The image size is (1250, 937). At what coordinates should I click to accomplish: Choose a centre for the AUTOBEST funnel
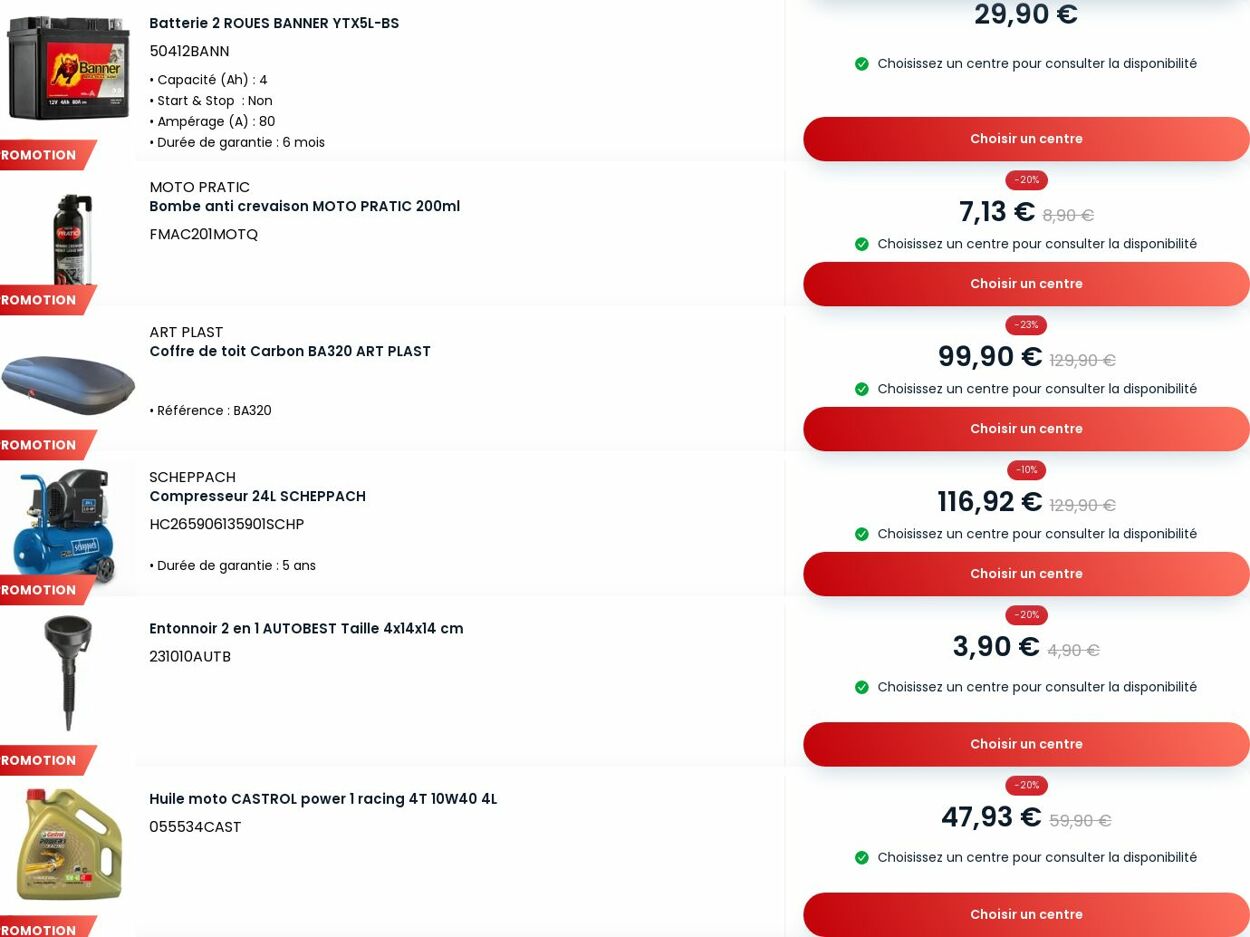[1026, 744]
